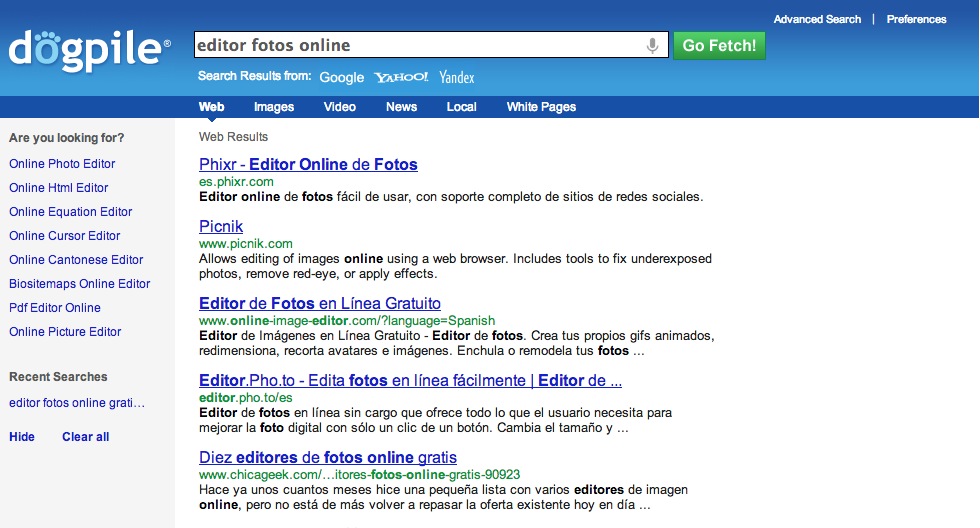
Task: Select the Online Photo Editor suggestion
Action: [62, 164]
